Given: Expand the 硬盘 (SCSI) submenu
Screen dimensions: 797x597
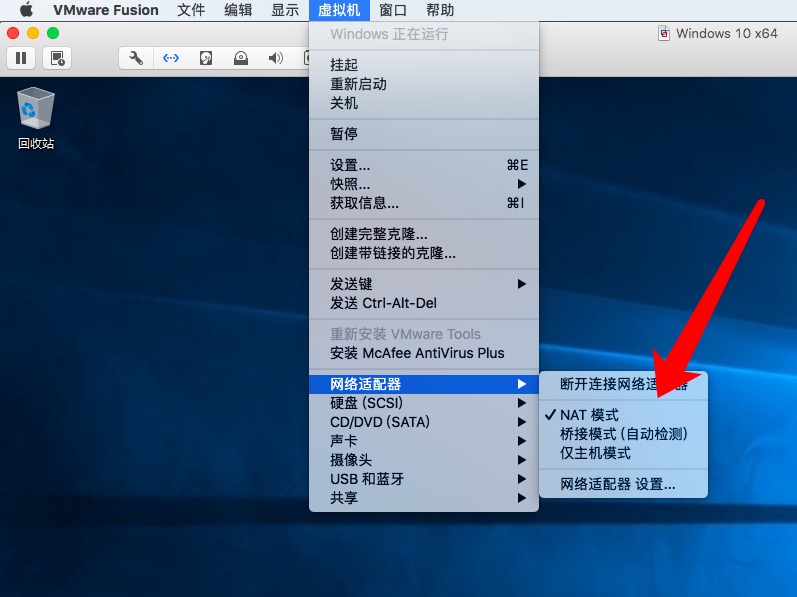Looking at the screenshot, I should (424, 403).
